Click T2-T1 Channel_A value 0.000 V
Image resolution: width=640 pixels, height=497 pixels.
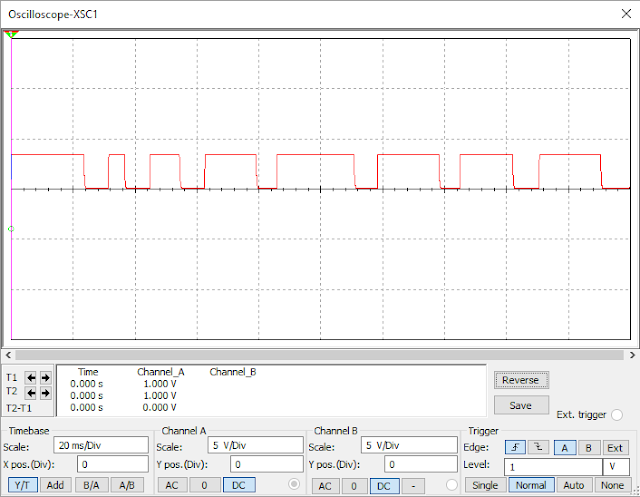(159, 407)
